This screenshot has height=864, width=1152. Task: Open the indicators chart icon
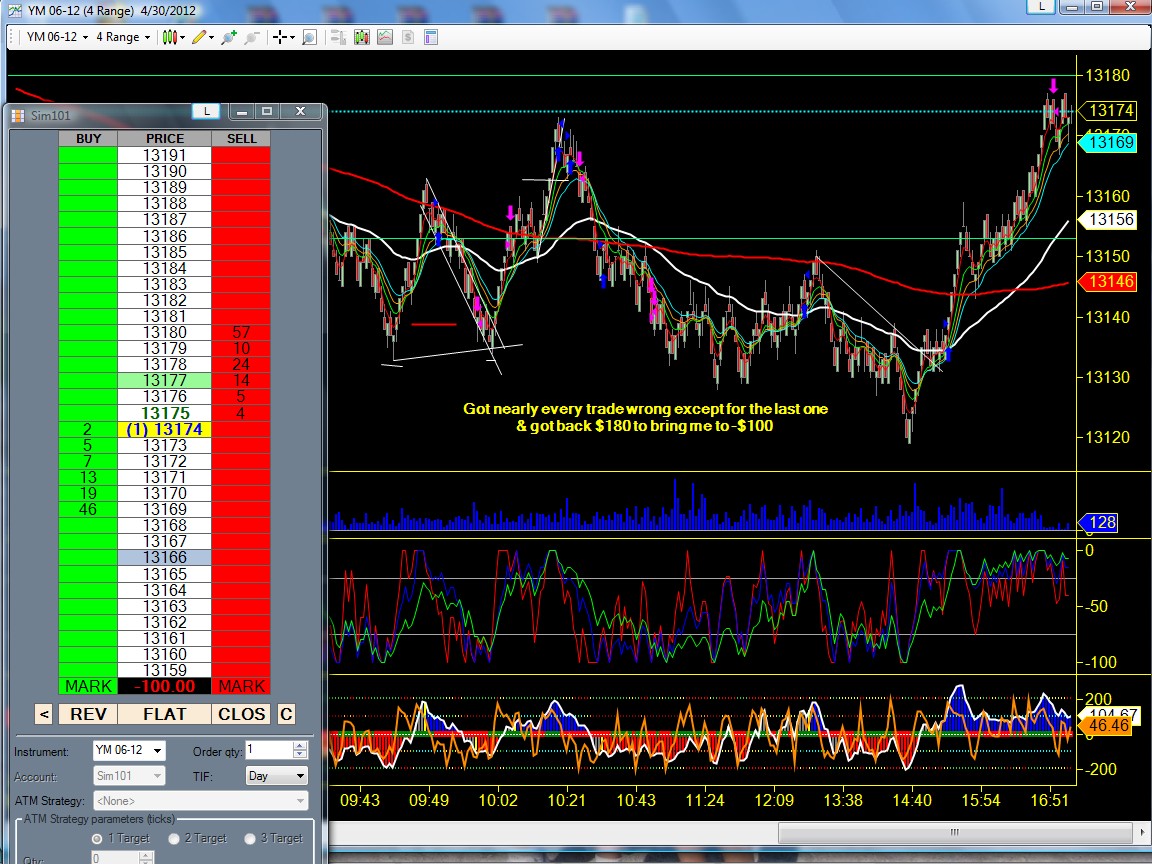point(385,37)
